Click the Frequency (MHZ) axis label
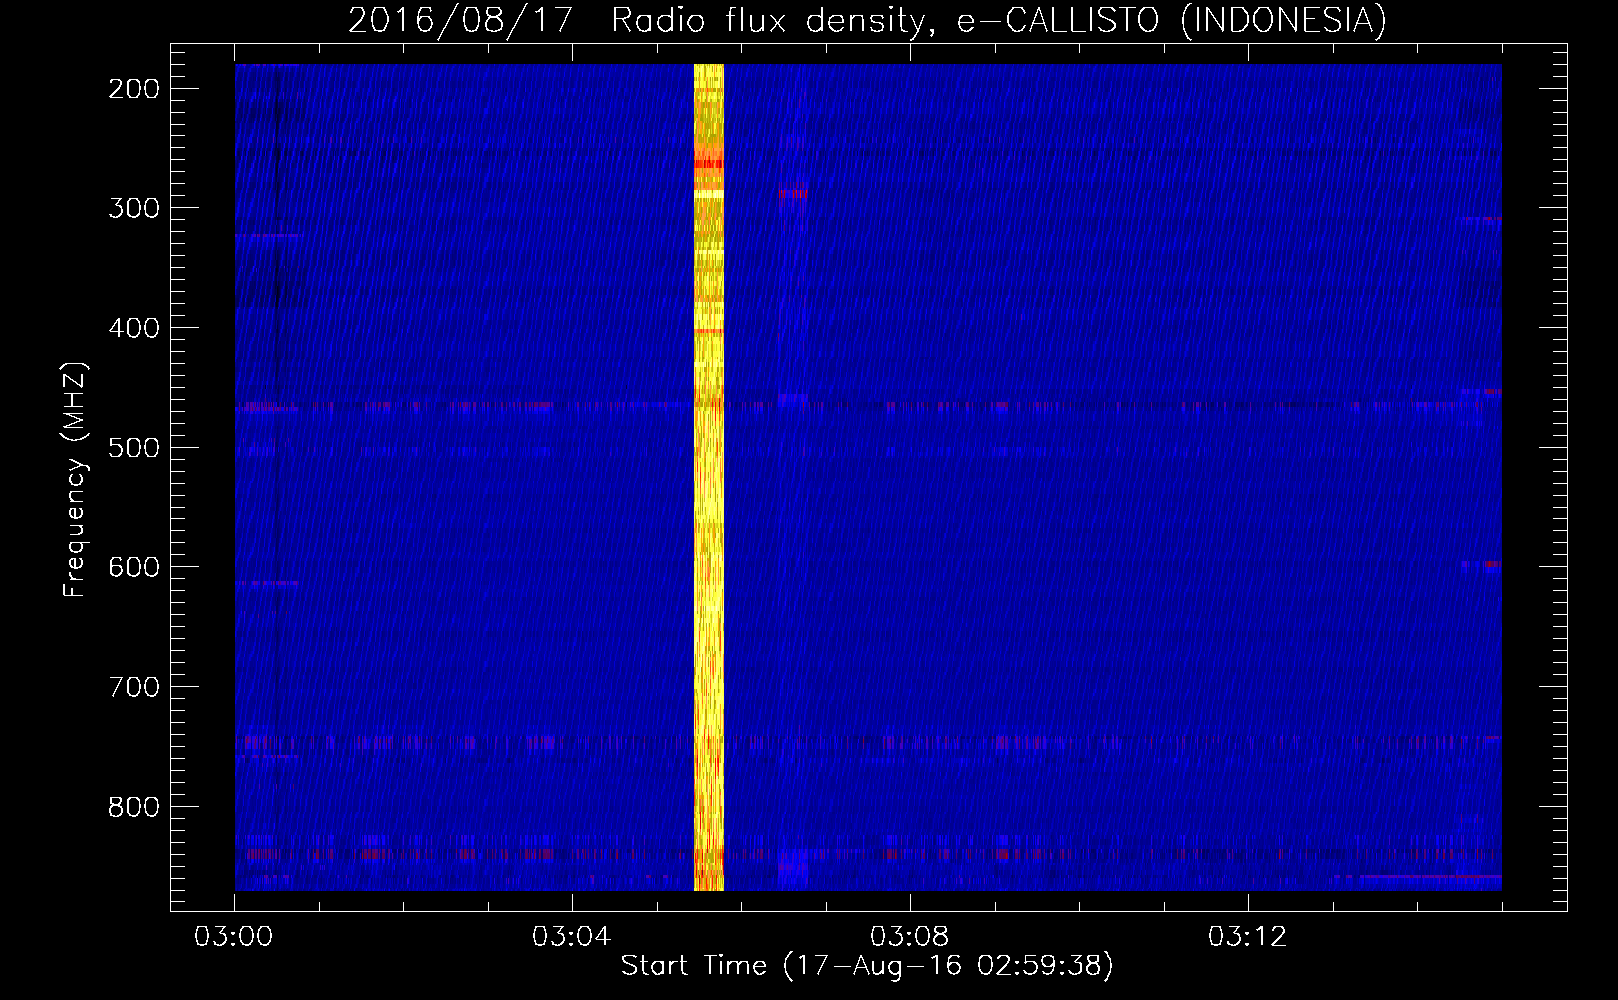The height and width of the screenshot is (1000, 1618). tap(76, 479)
